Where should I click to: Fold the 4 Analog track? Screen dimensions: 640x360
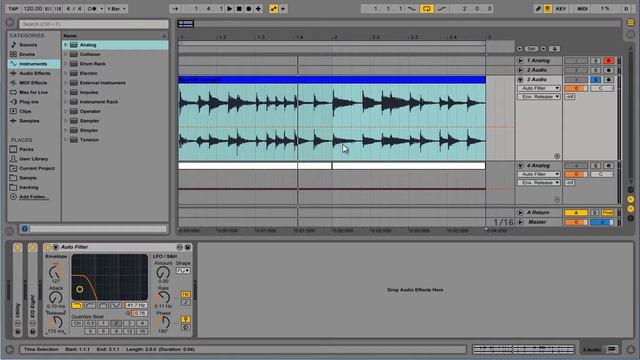point(520,166)
